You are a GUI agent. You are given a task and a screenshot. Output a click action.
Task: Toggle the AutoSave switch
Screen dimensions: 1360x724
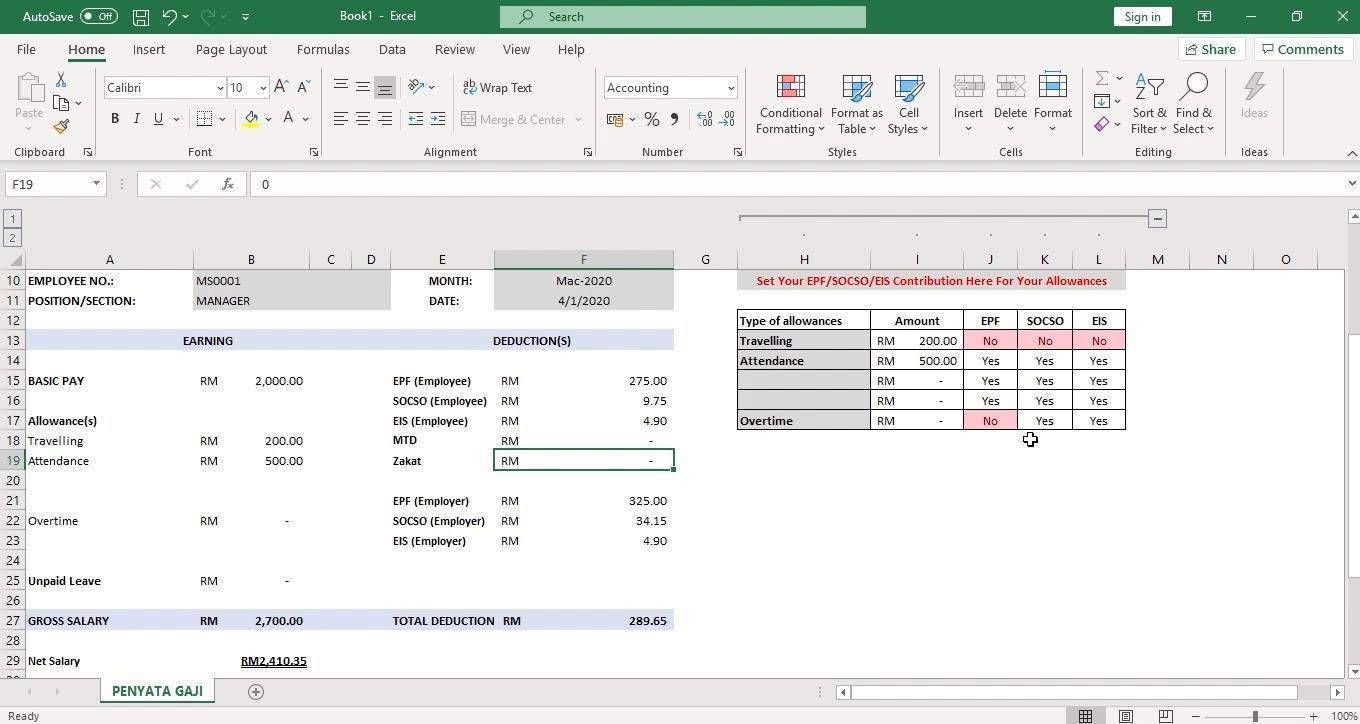pyautogui.click(x=99, y=17)
